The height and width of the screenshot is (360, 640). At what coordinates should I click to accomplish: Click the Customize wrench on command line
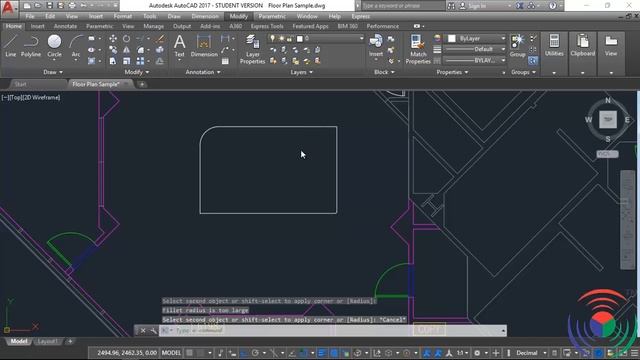(153, 331)
